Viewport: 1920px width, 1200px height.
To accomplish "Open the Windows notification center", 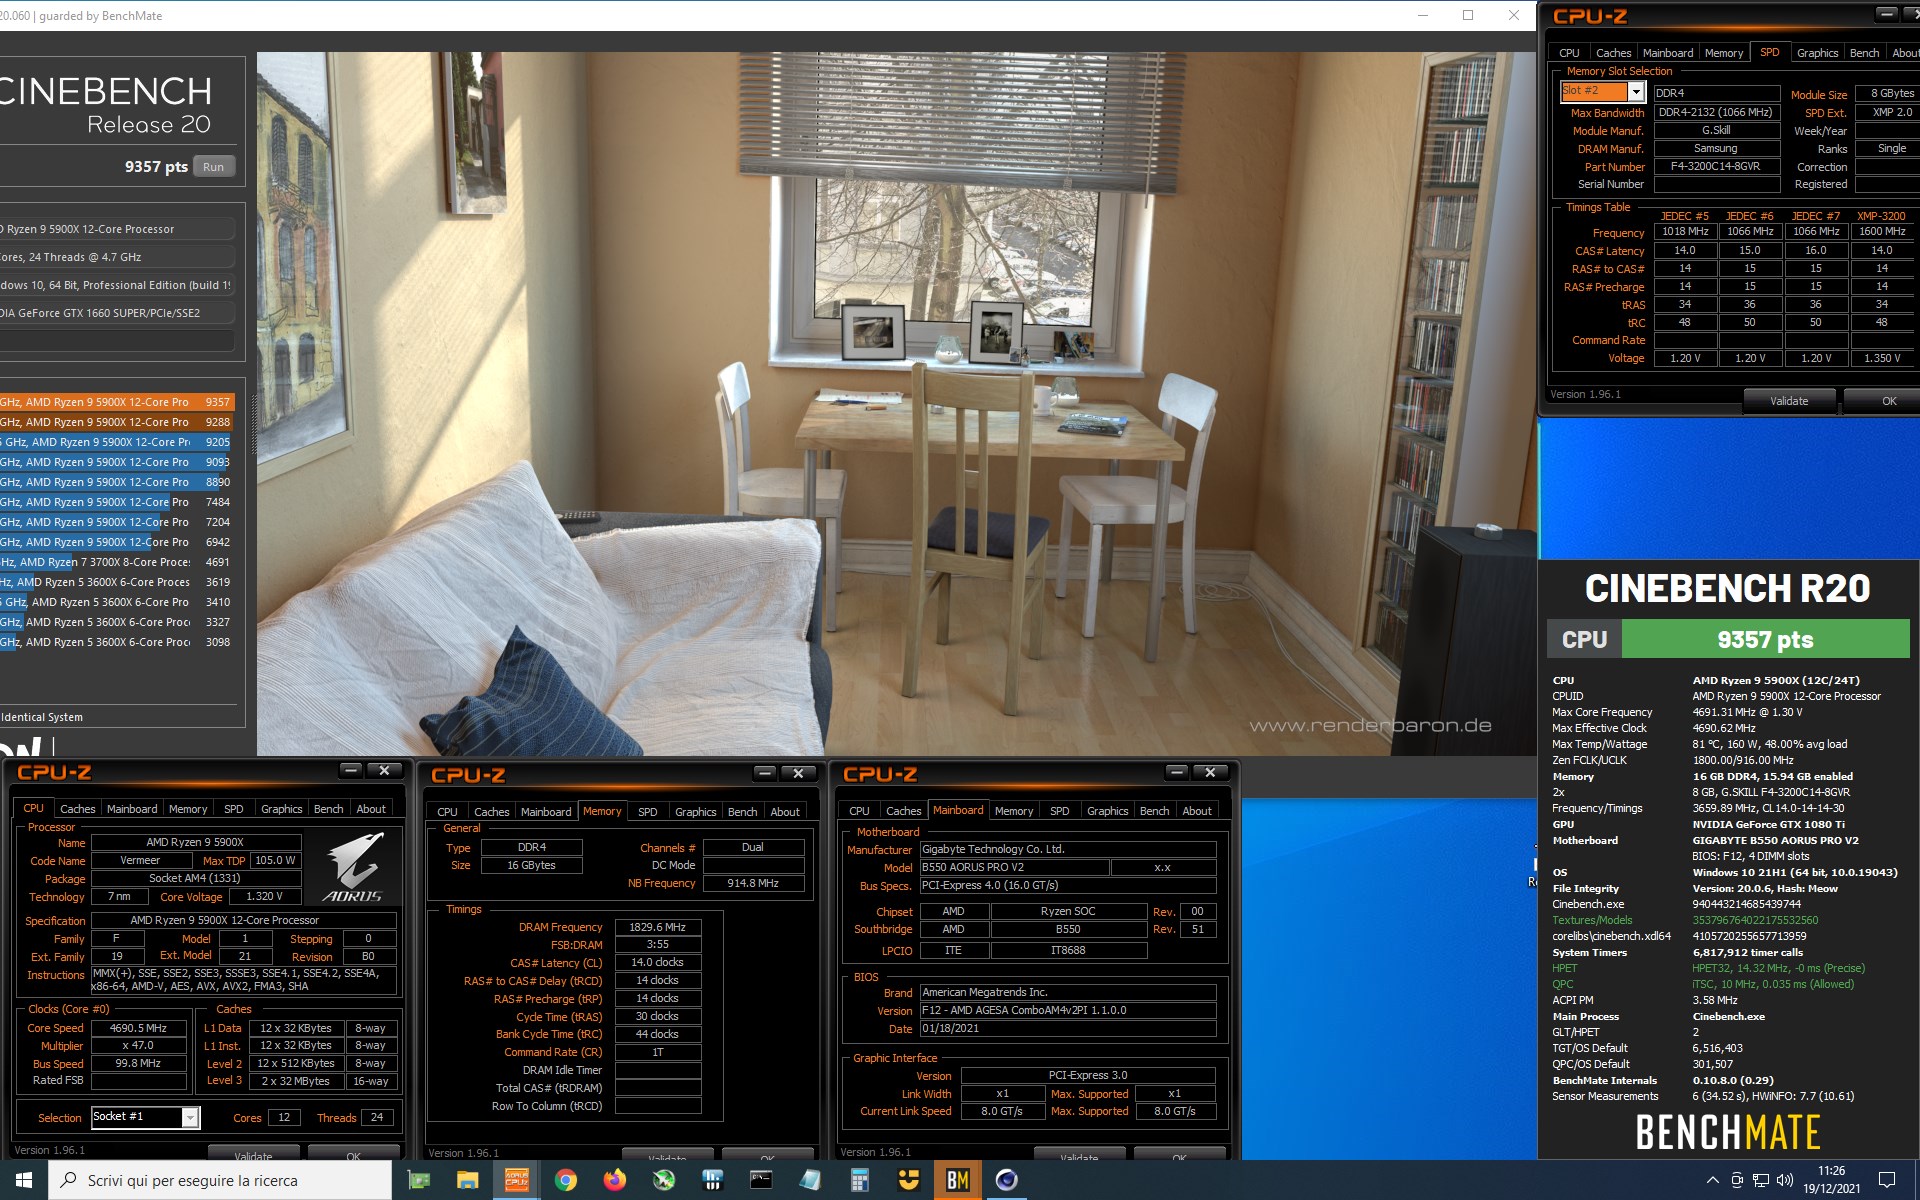I will coord(1887,1180).
